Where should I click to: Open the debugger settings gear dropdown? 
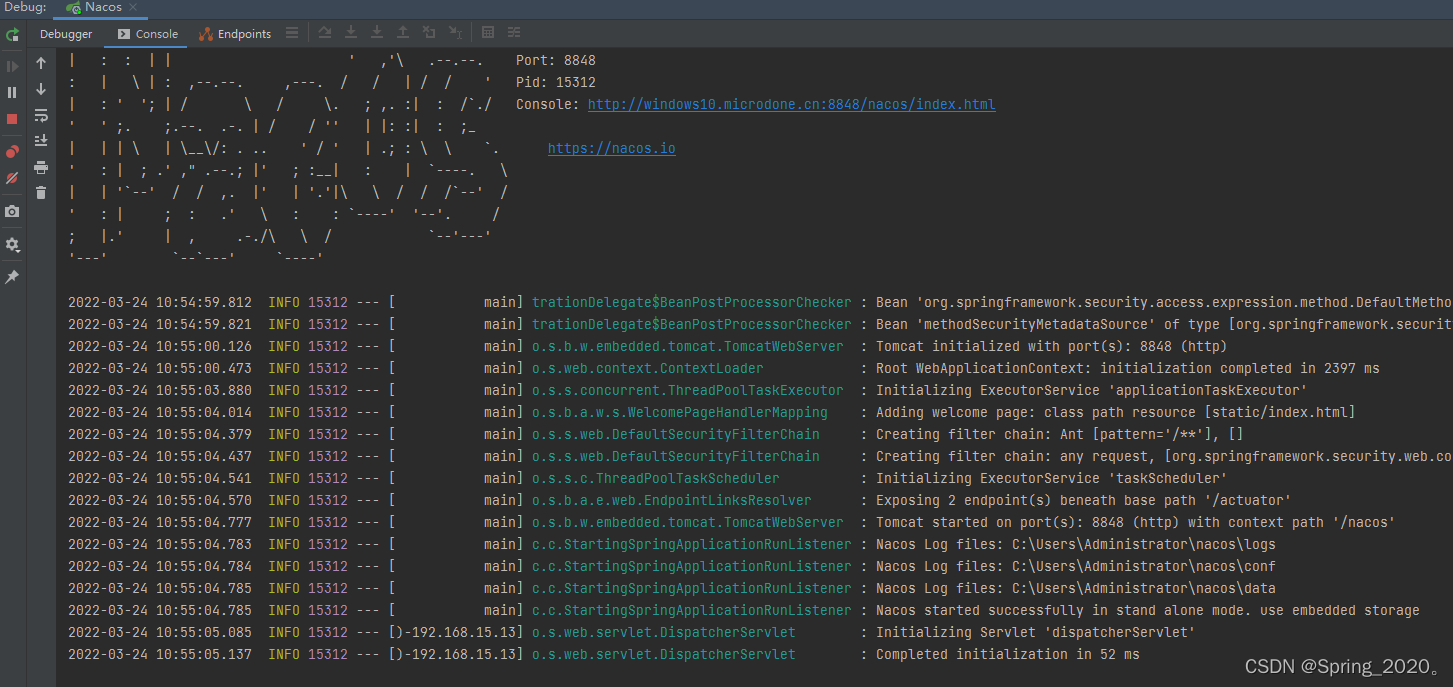point(13,243)
